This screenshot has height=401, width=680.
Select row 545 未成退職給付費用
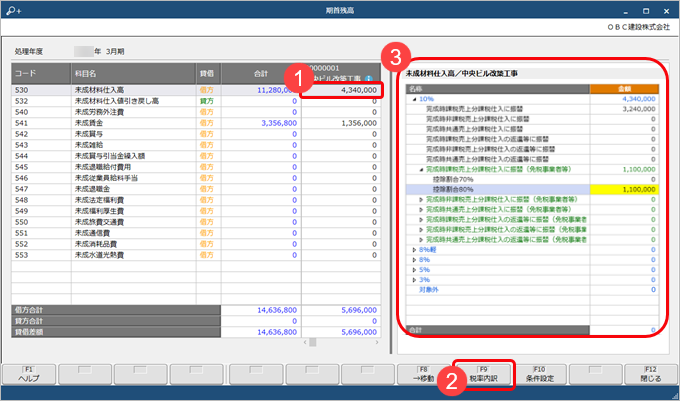click(196, 167)
